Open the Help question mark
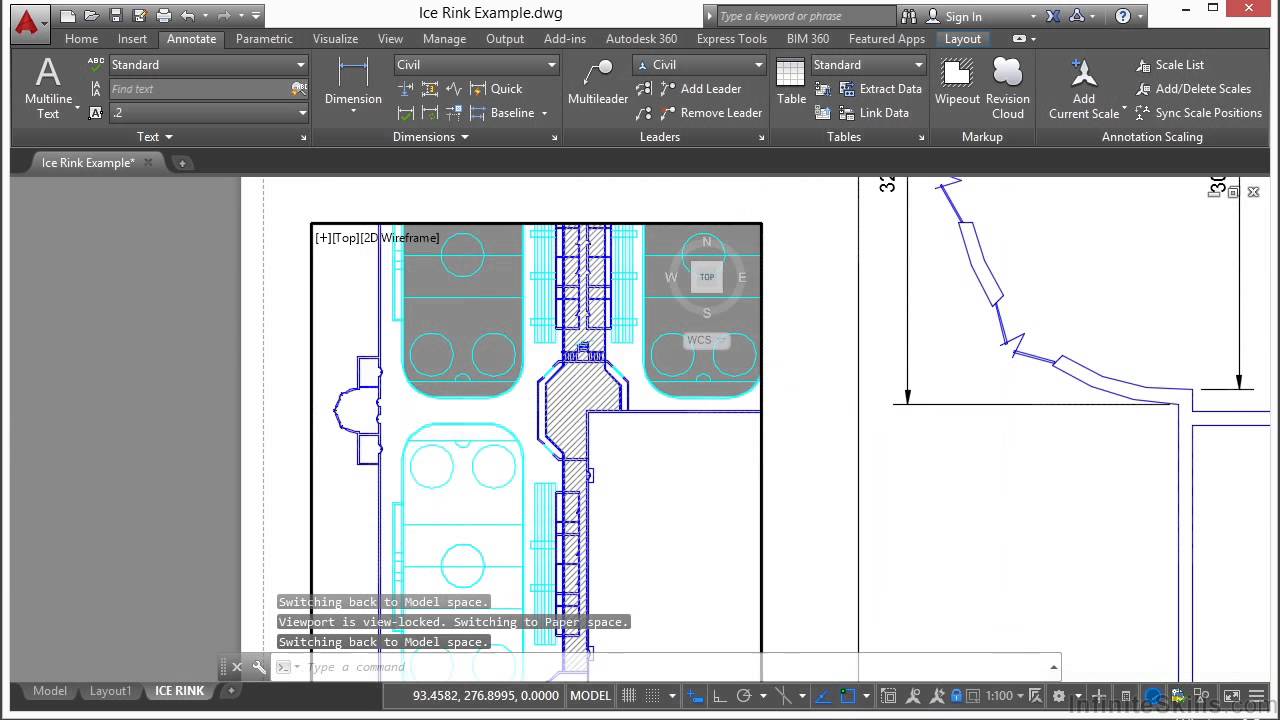 pos(1123,16)
